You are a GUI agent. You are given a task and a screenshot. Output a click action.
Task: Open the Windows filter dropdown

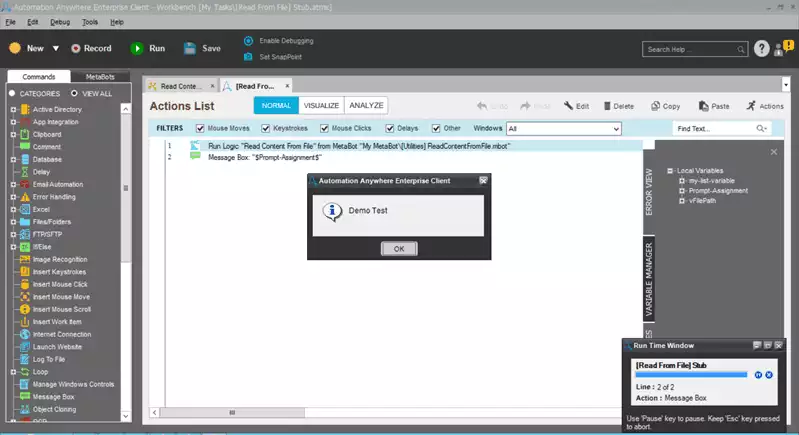pyautogui.click(x=616, y=128)
